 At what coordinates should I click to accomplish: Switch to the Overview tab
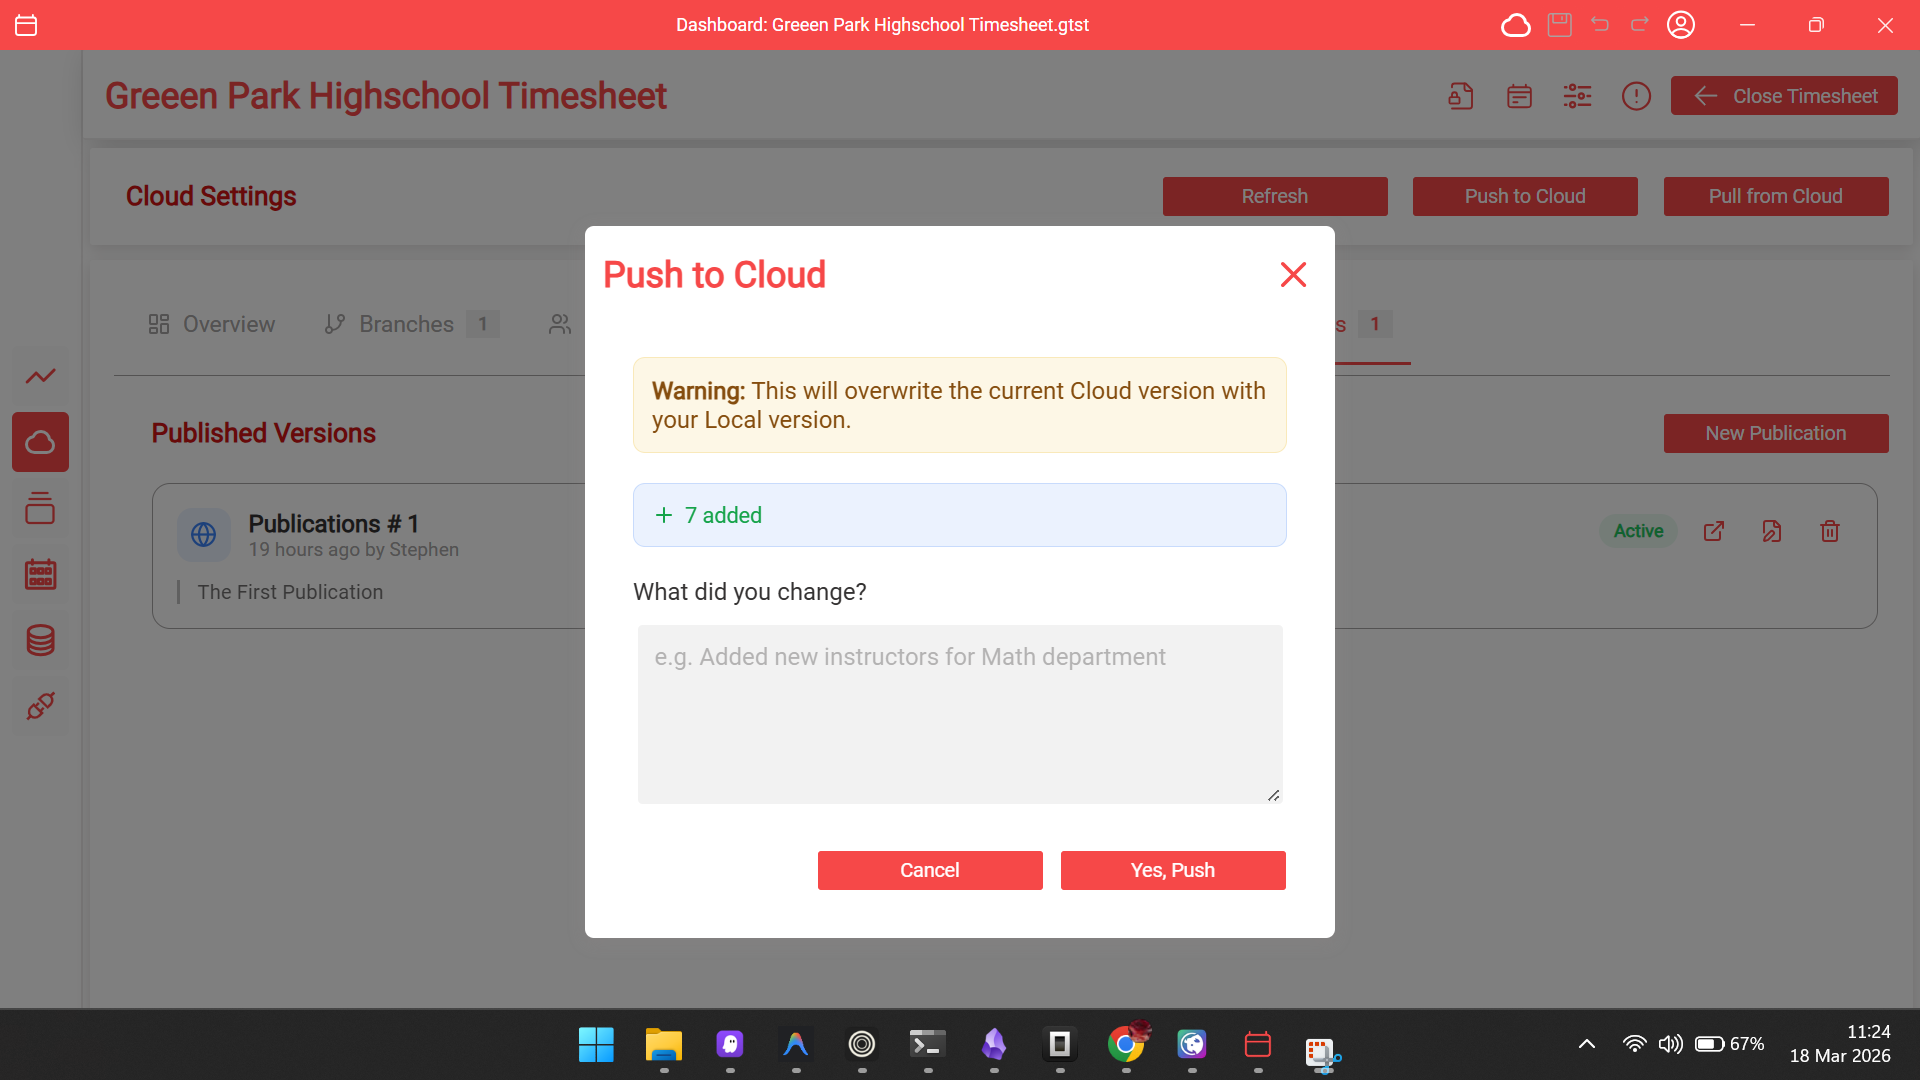[x=210, y=324]
